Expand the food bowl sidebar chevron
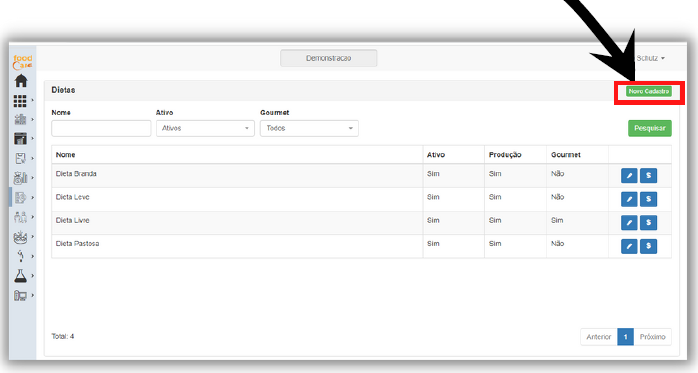 pyautogui.click(x=32, y=236)
